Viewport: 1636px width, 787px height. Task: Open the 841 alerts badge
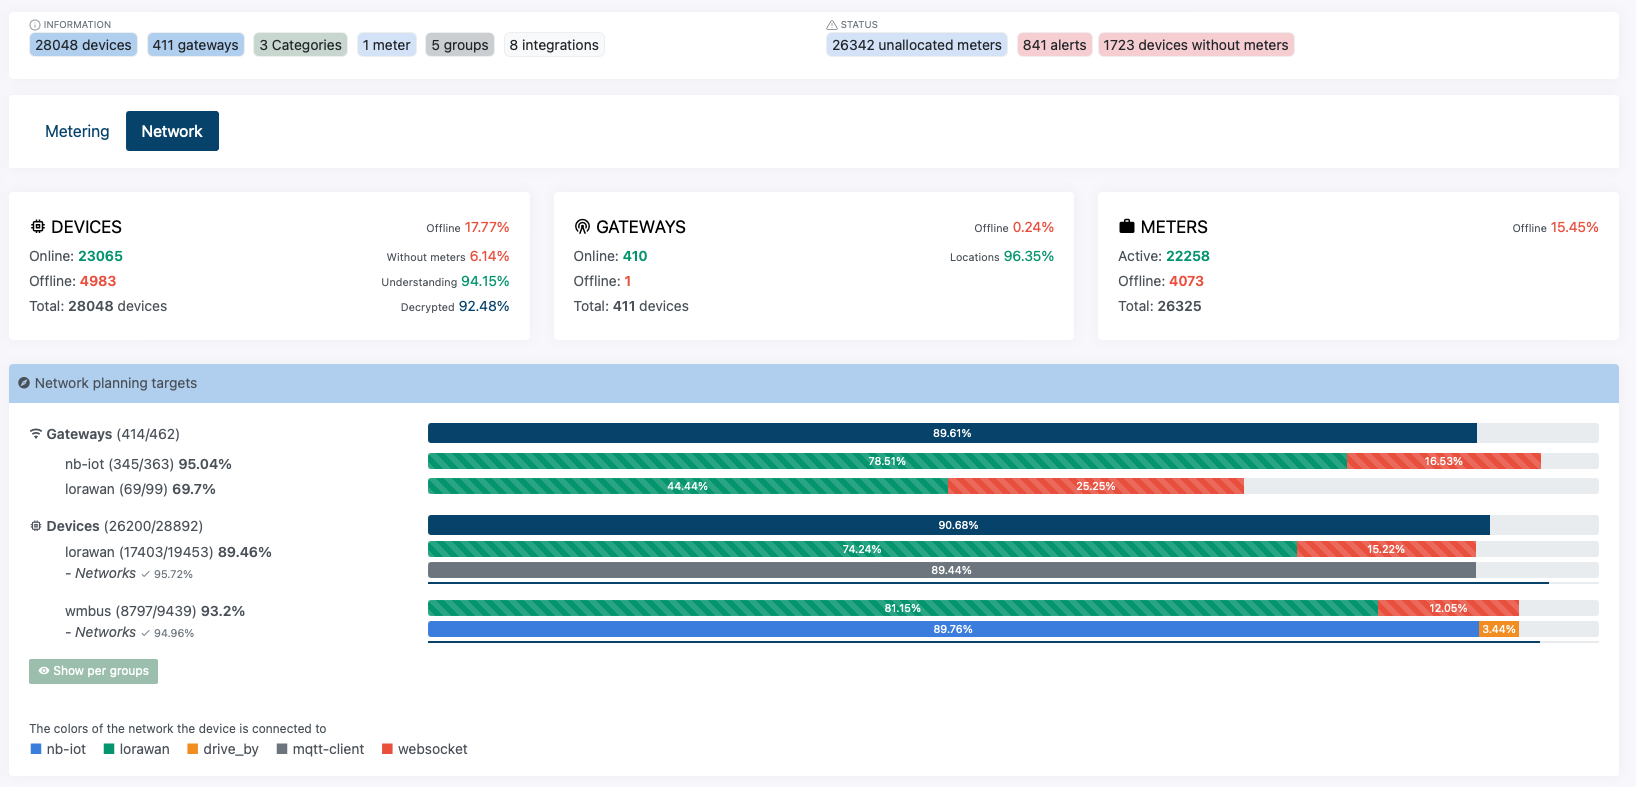point(1054,45)
